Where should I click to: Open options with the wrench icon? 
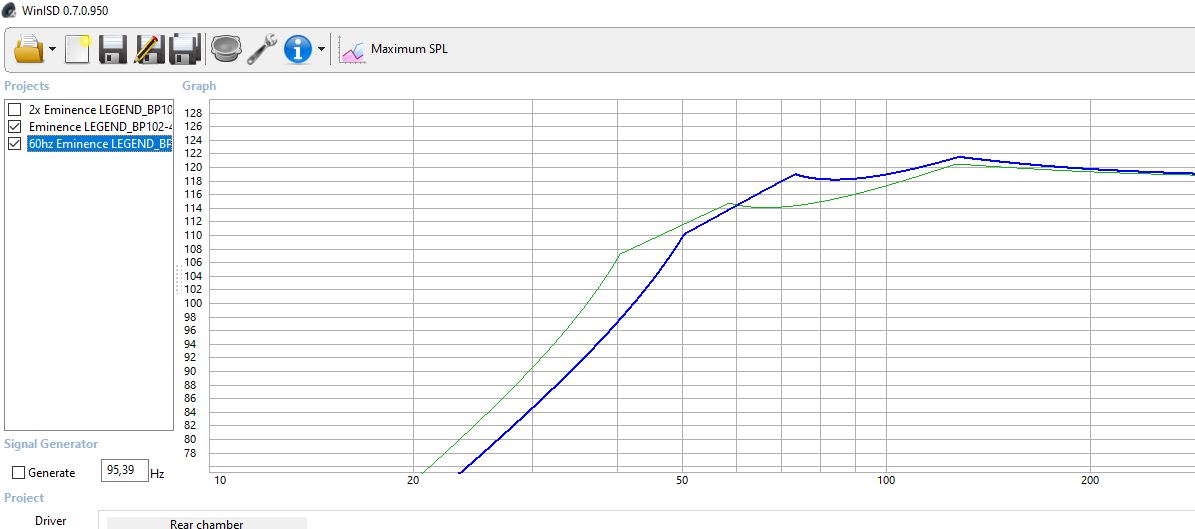(261, 50)
